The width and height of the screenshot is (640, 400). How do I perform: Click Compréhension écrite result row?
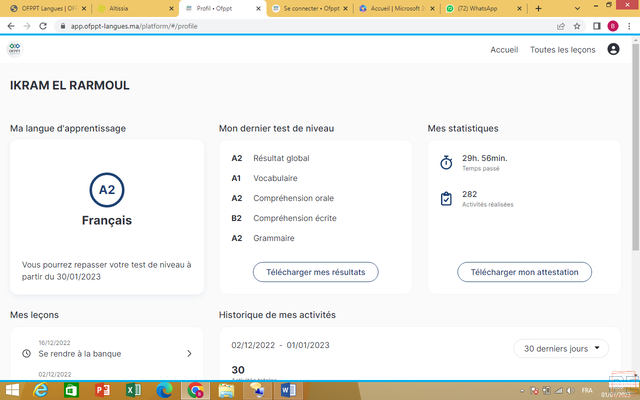click(284, 218)
